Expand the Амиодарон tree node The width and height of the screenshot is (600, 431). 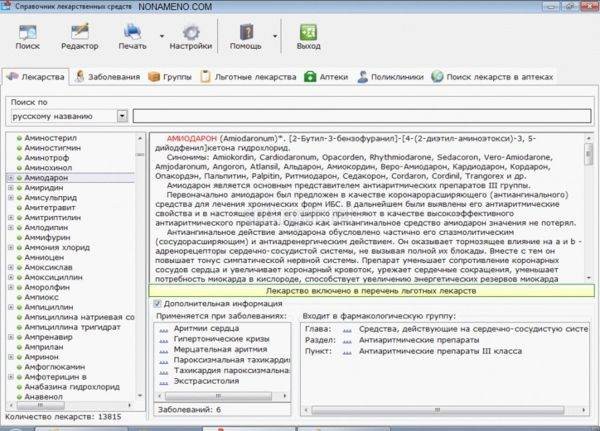10,177
